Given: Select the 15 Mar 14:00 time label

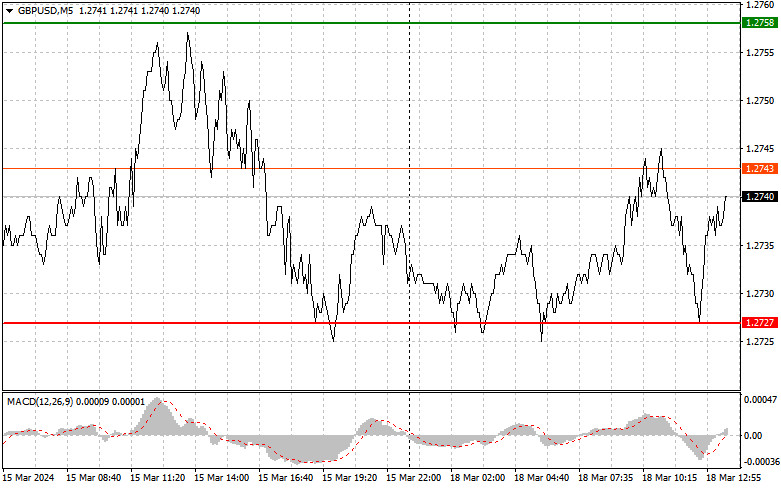Looking at the screenshot, I should point(221,478).
